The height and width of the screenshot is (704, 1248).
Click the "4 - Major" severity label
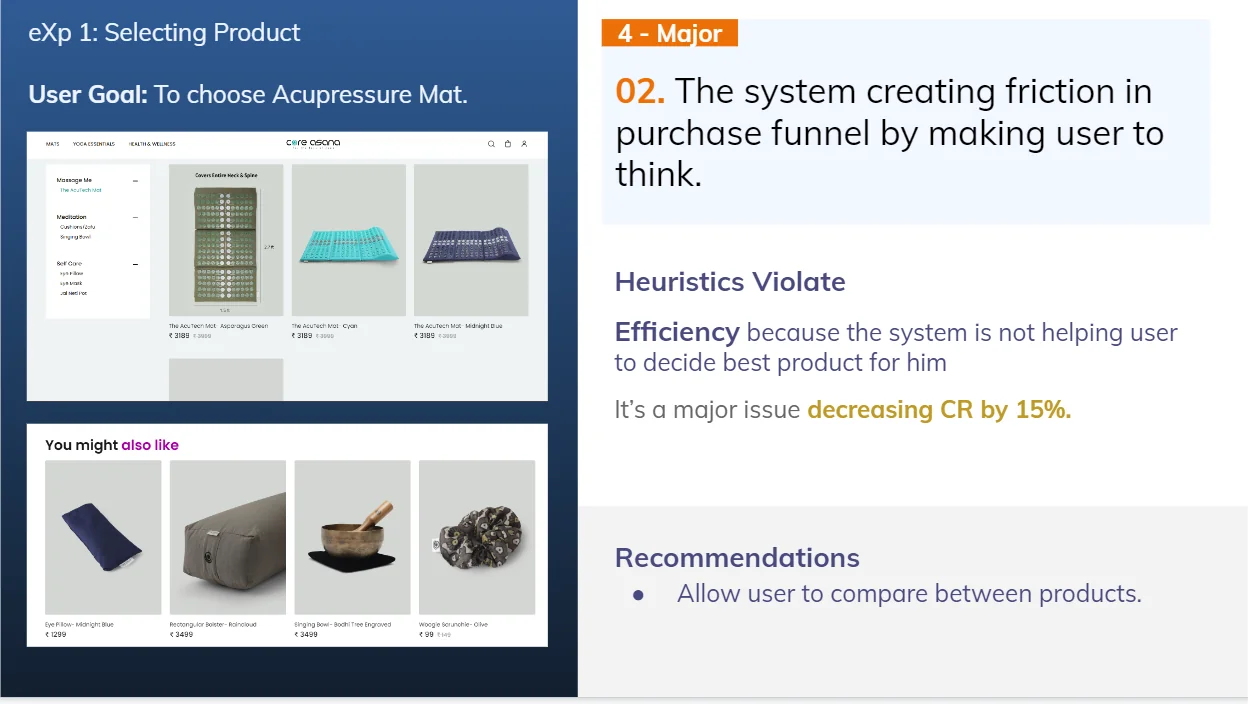pos(670,33)
